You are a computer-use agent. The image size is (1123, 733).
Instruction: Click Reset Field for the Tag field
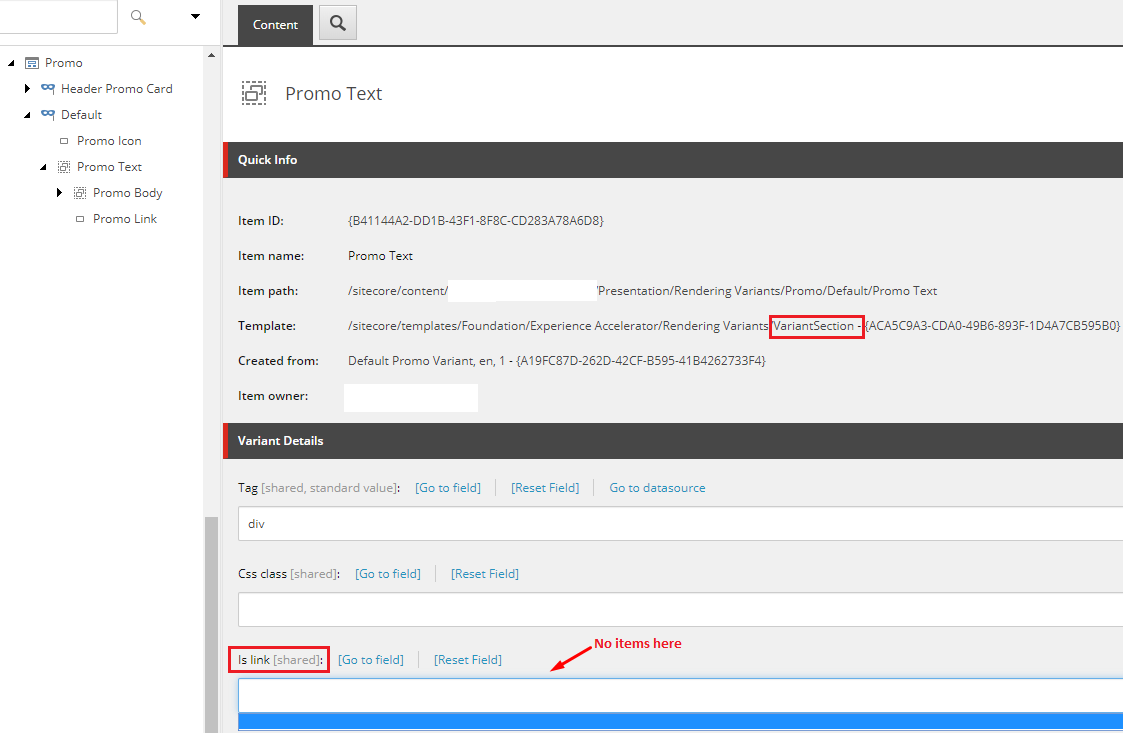tap(545, 487)
